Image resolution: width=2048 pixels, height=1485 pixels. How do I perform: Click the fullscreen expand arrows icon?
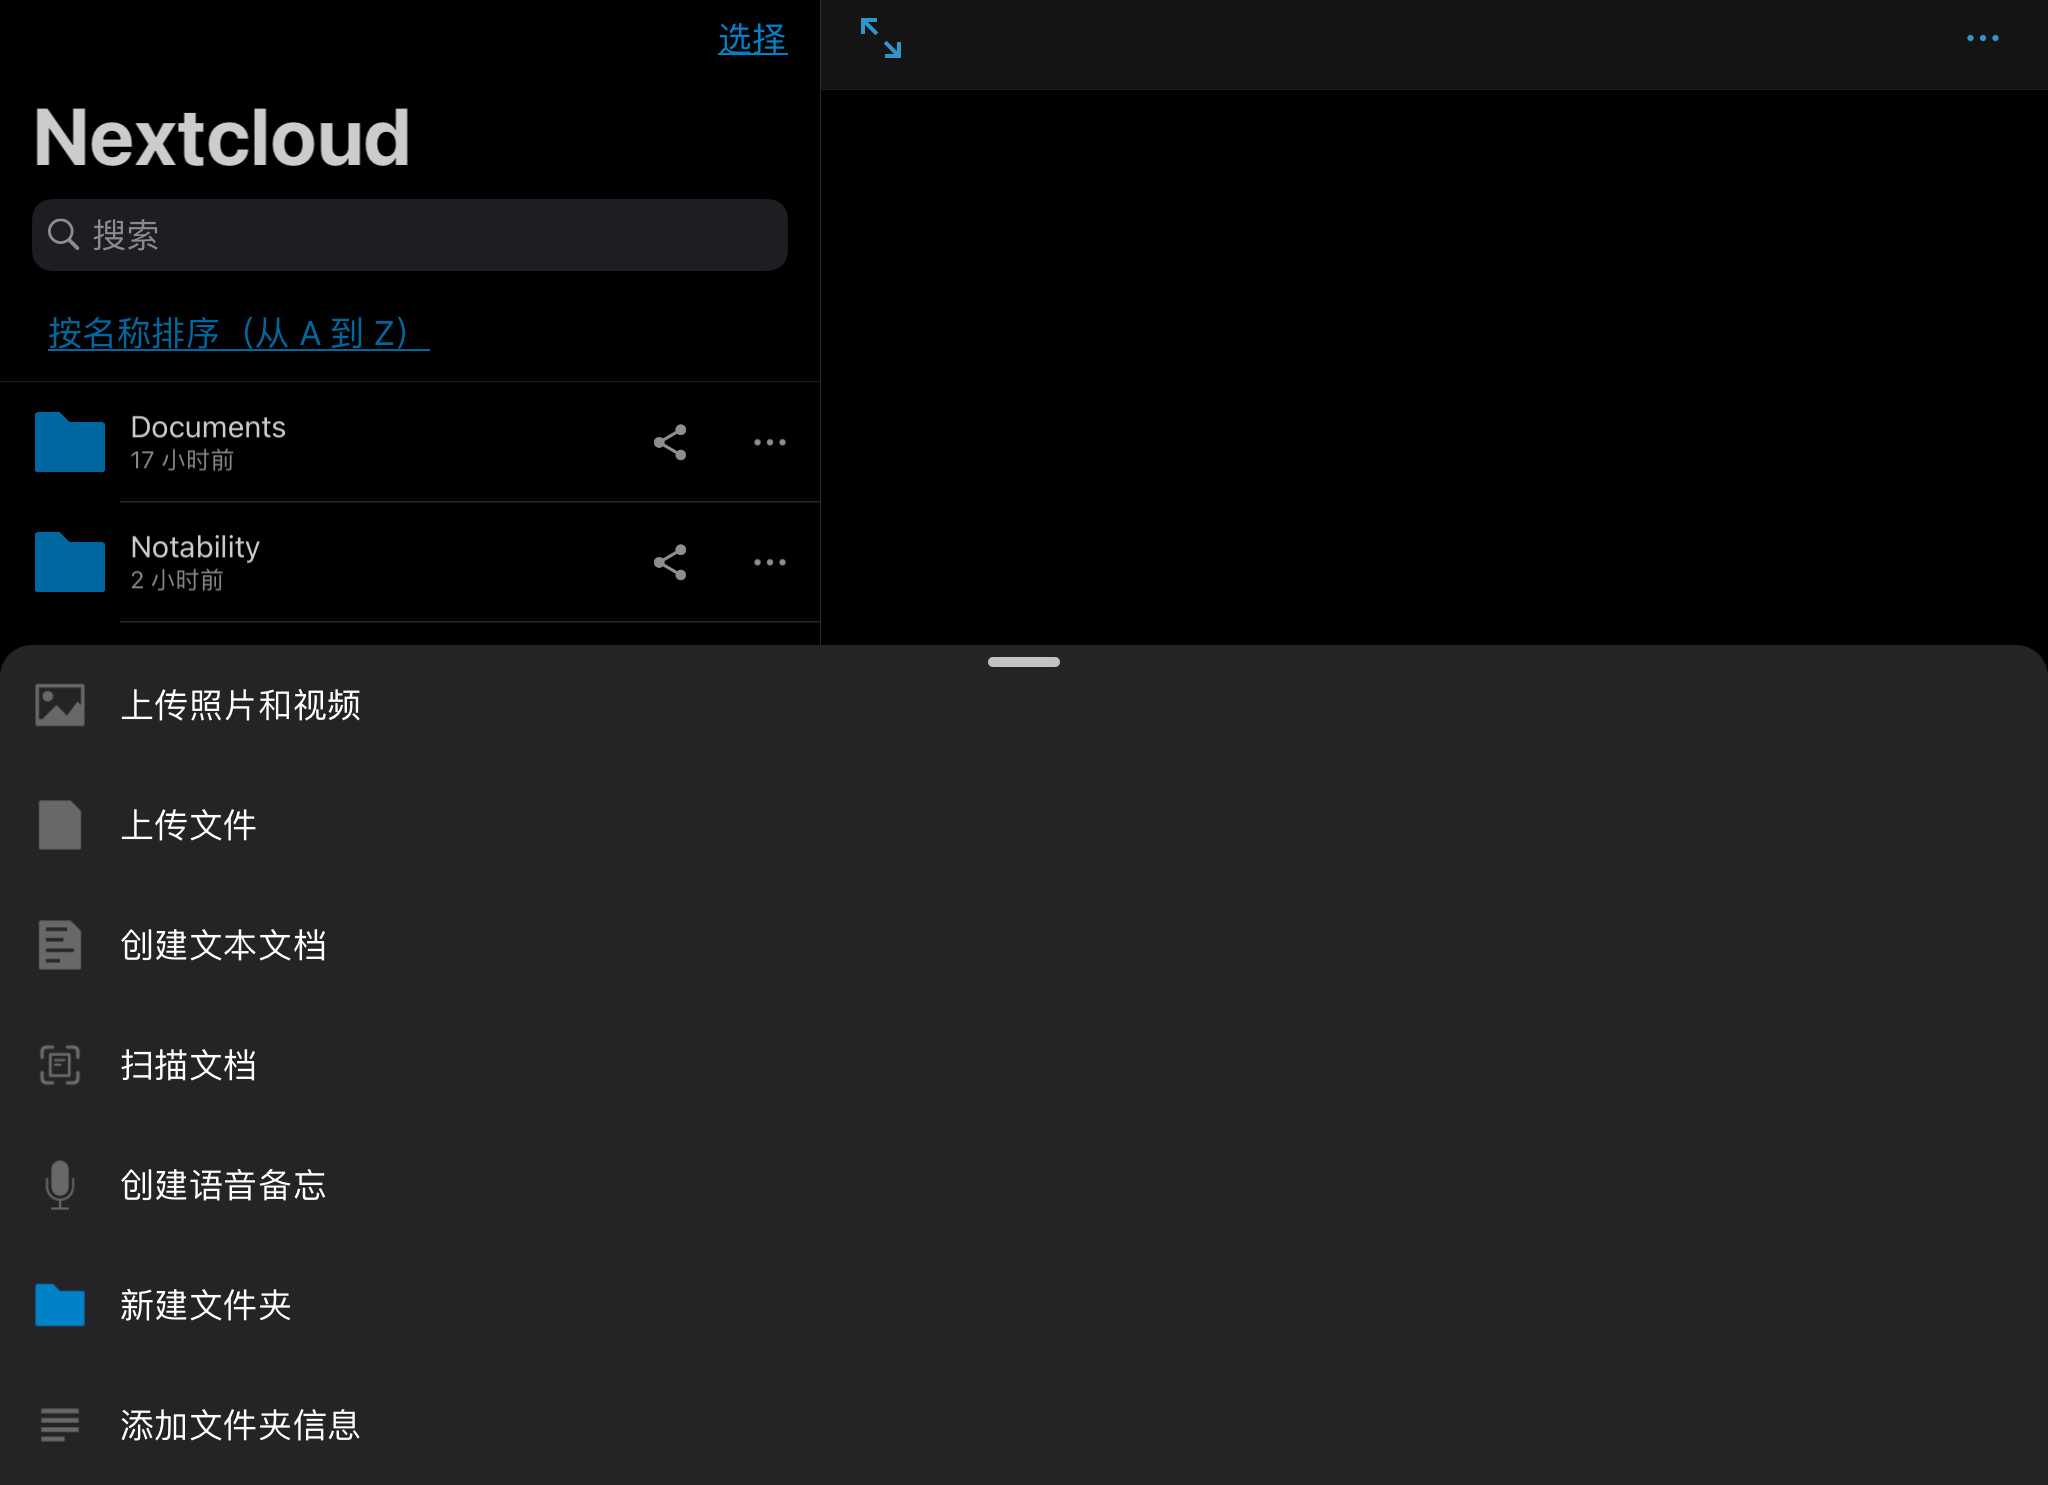click(x=881, y=38)
